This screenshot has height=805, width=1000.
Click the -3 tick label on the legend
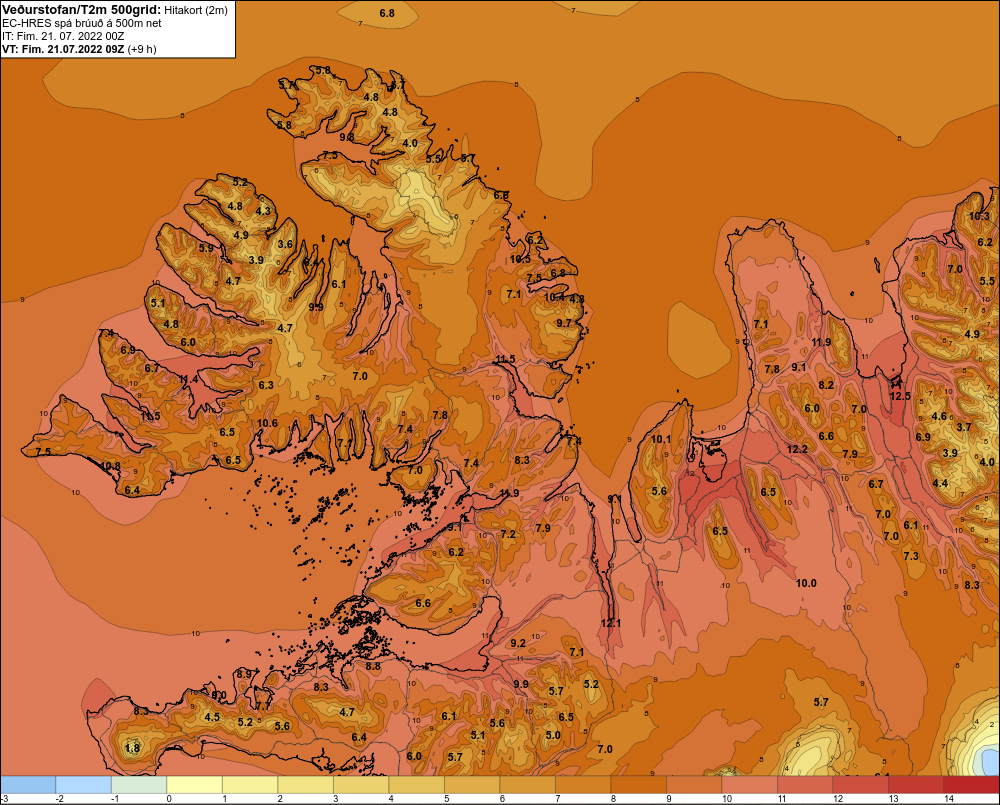(5, 799)
